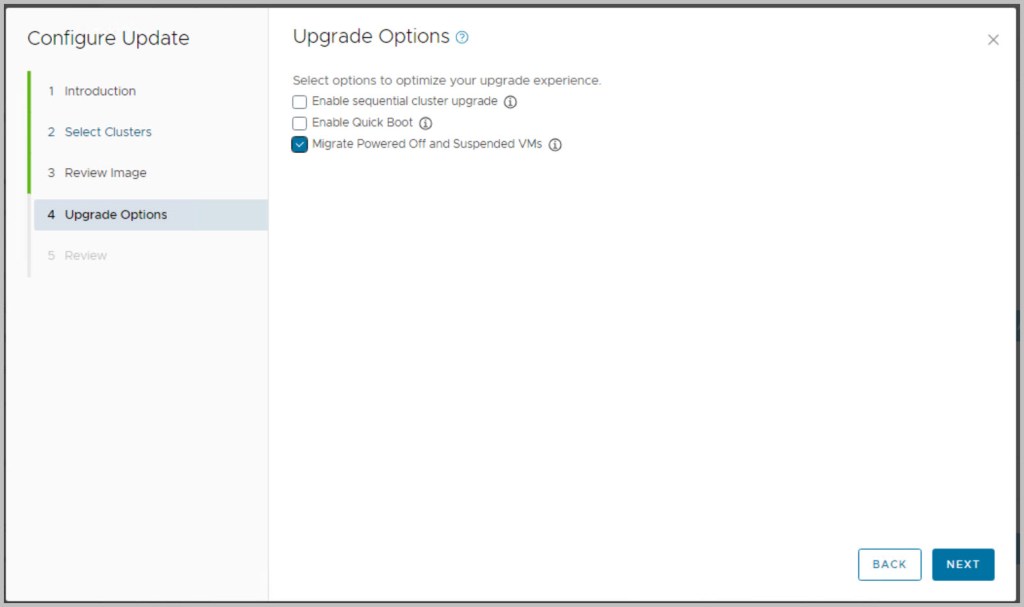Show info for sequential cluster upgrade
This screenshot has width=1024, height=607.
click(510, 102)
